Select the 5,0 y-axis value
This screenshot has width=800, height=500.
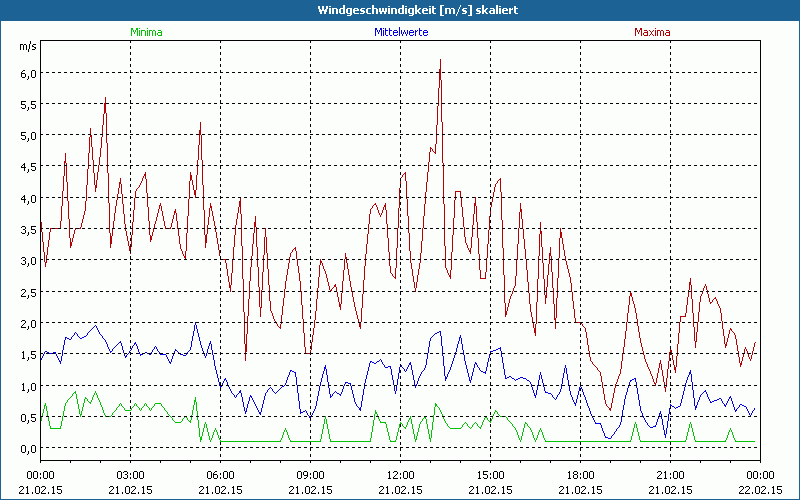(27, 135)
